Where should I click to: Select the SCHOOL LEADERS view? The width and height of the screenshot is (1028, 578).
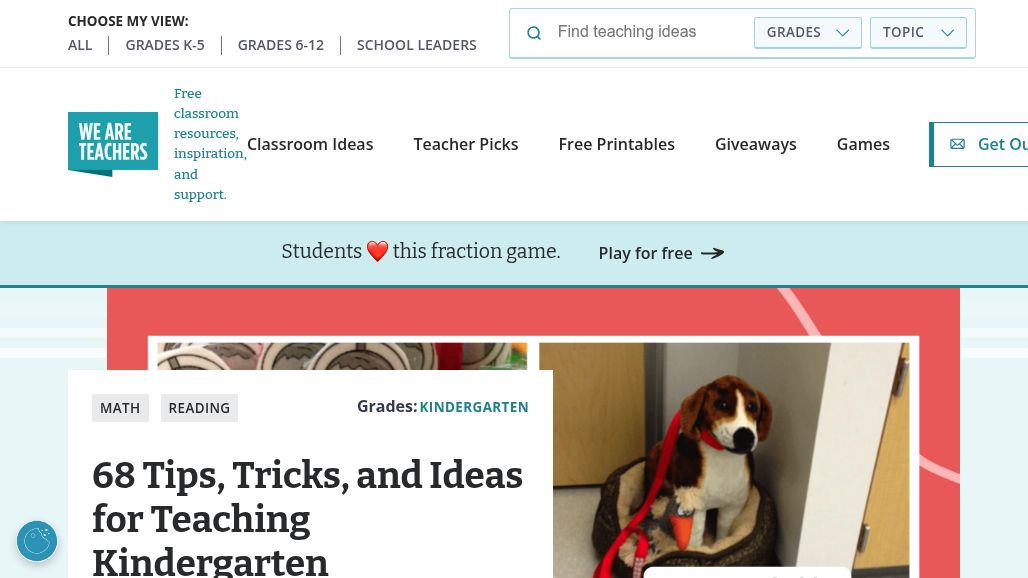416,45
